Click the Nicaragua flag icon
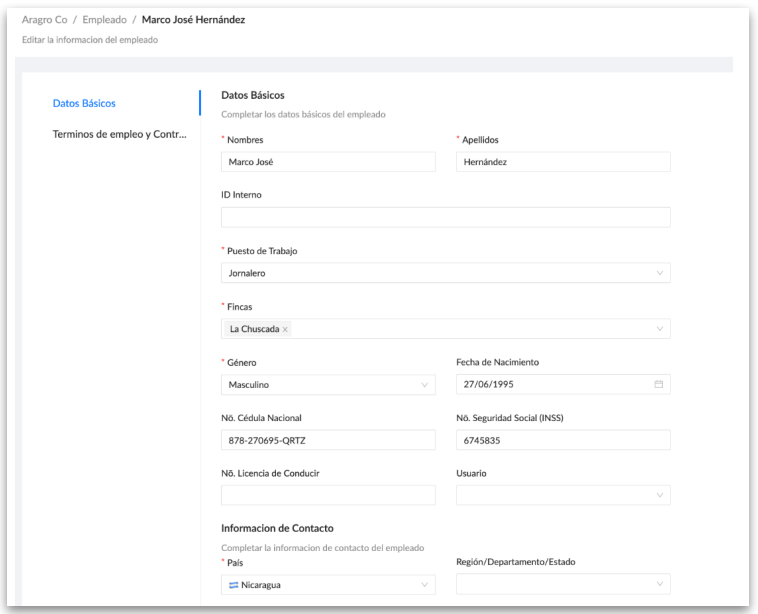 (x=233, y=585)
